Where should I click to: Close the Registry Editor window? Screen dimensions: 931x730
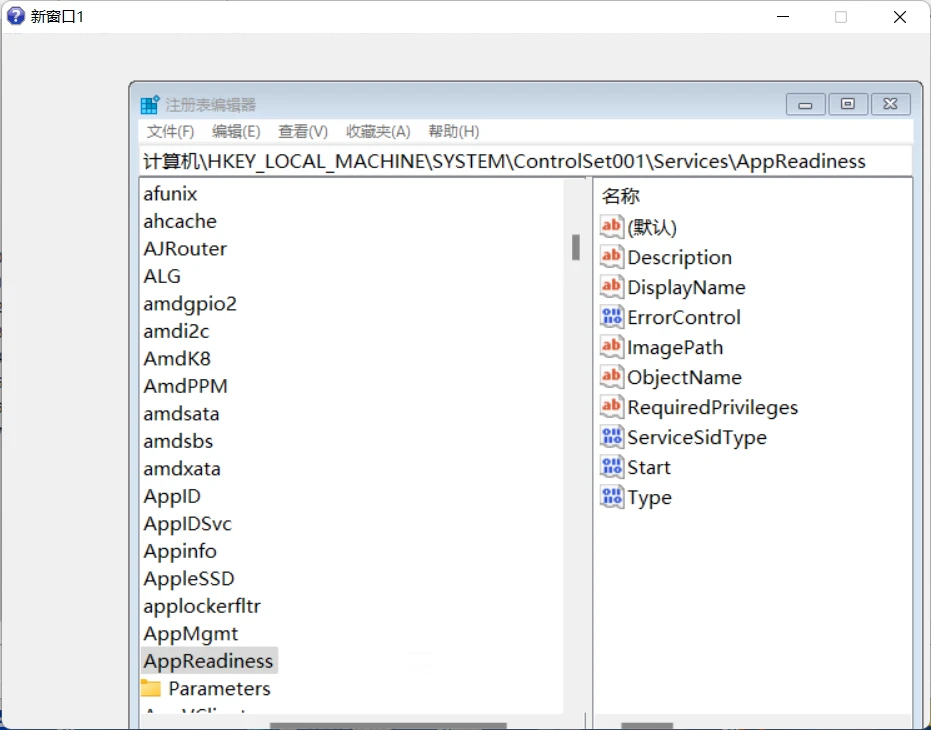pos(891,105)
